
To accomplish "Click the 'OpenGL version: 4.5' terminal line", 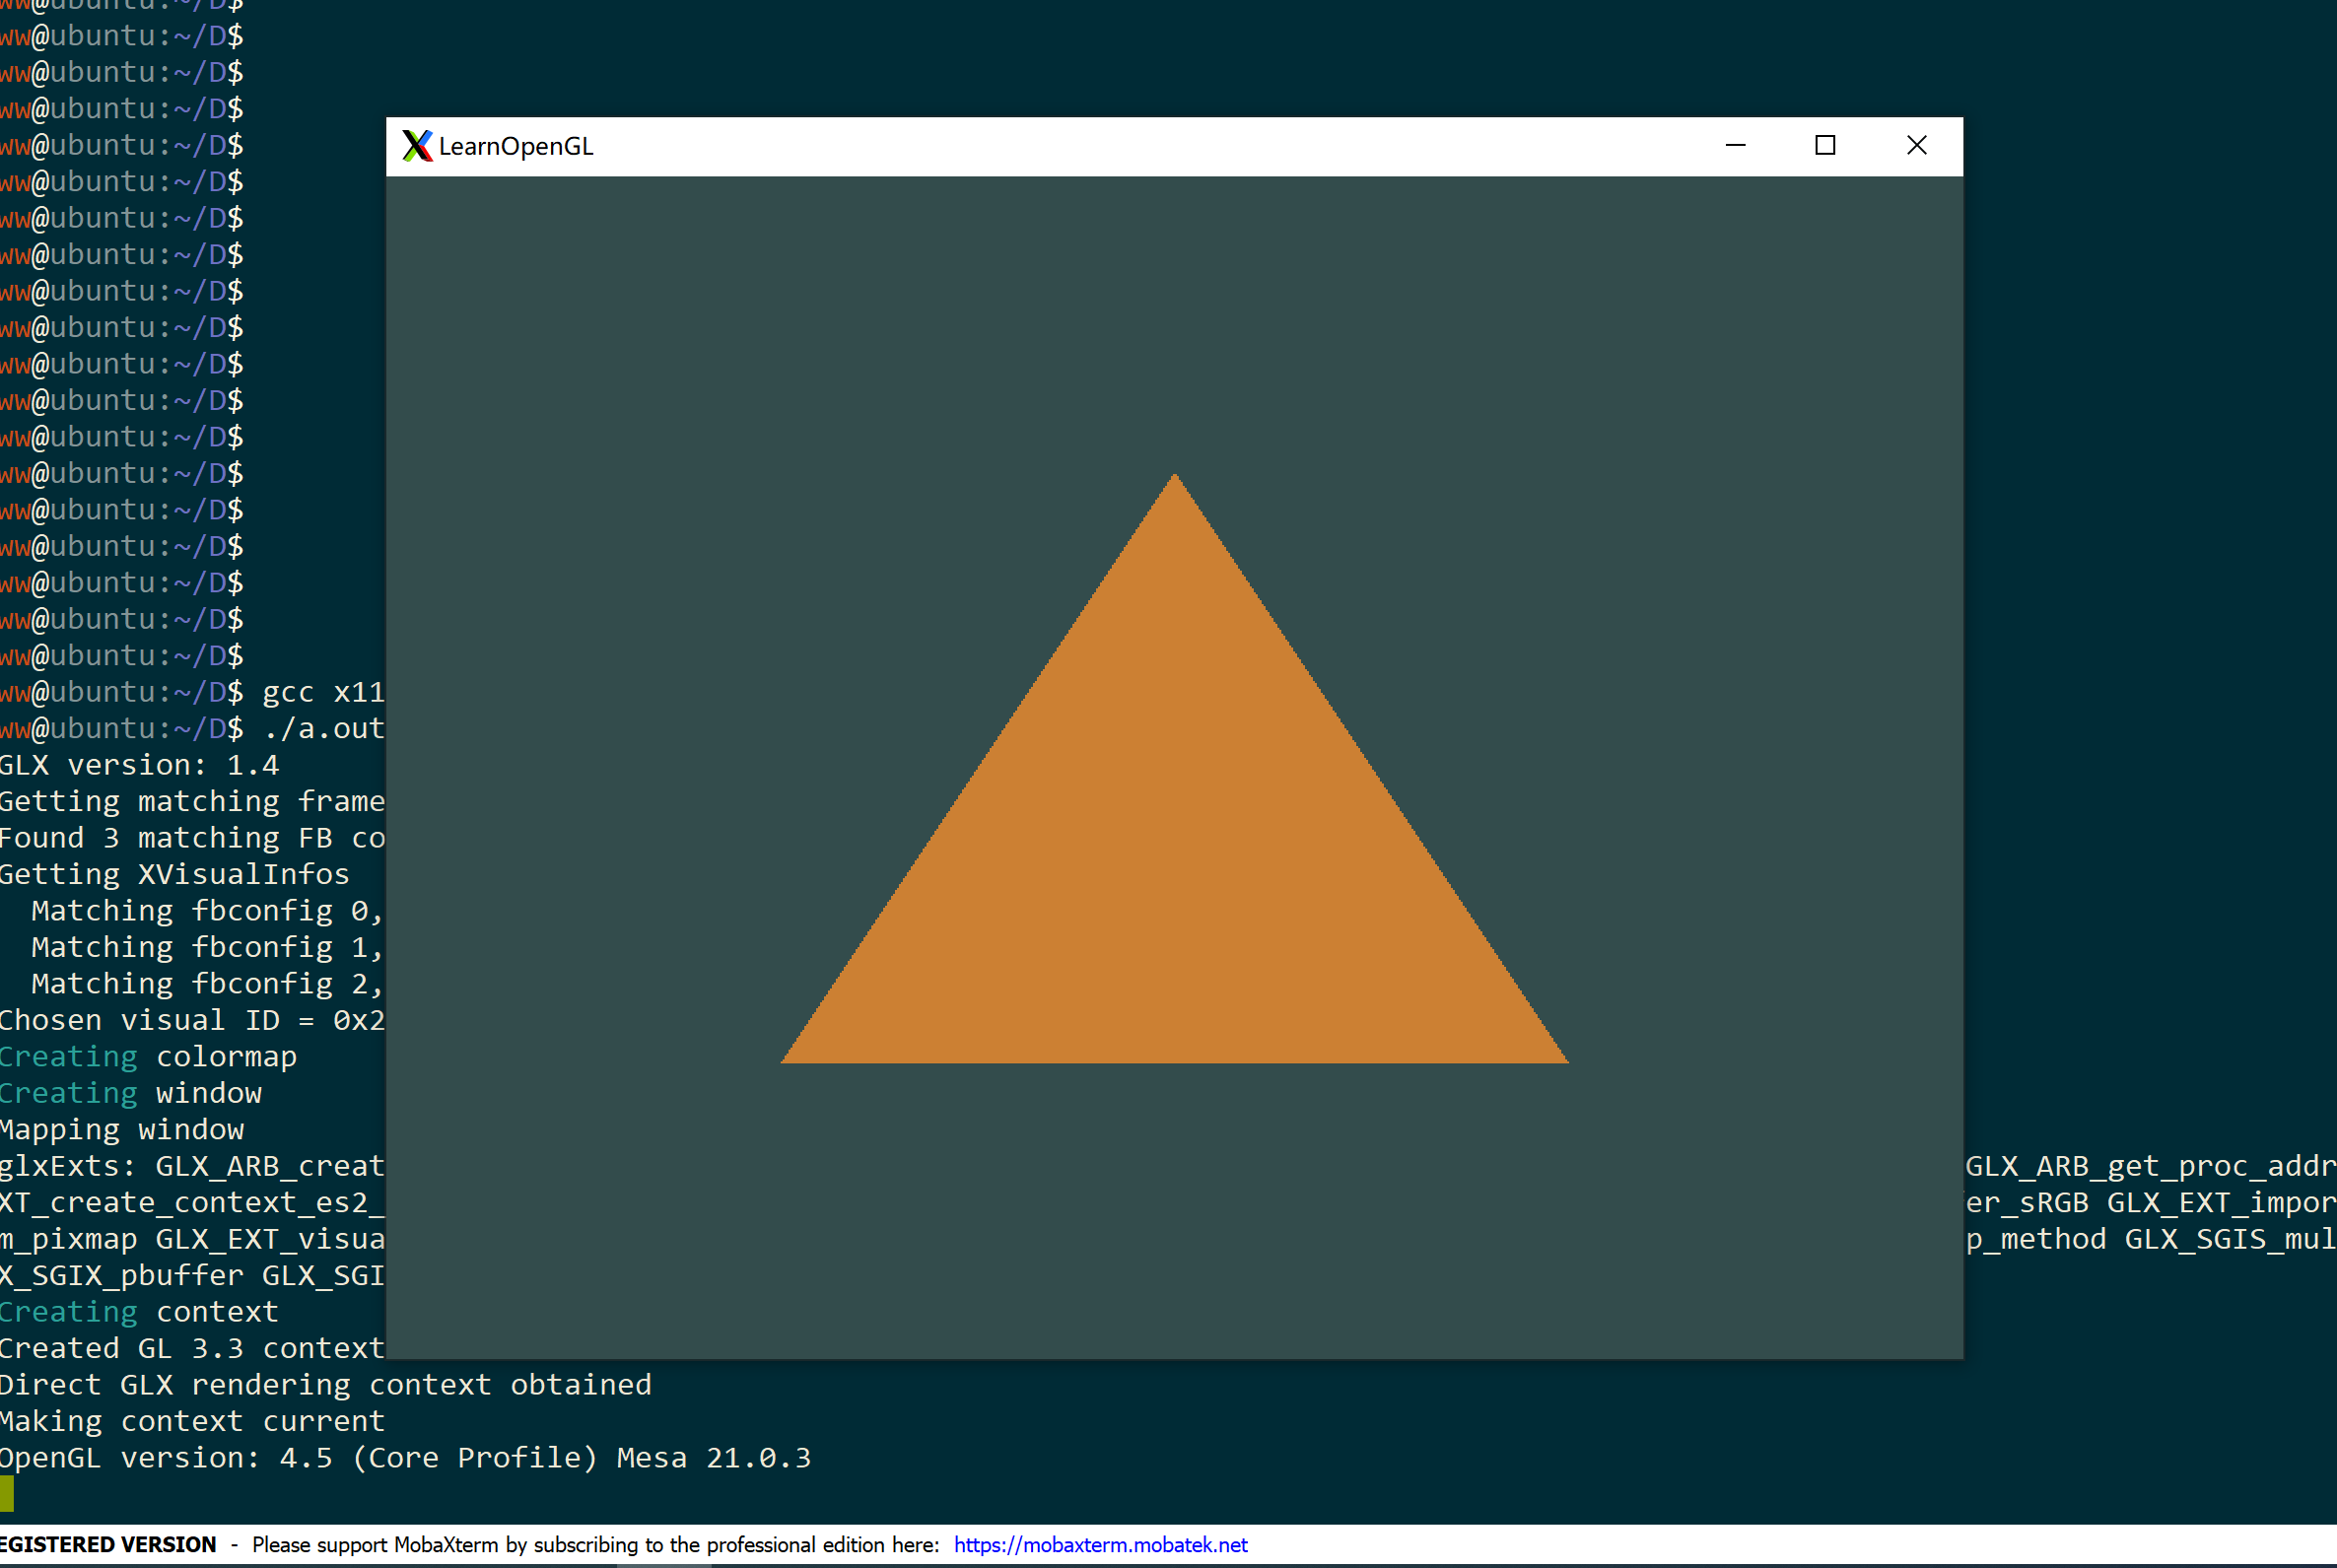I will pos(405,1458).
